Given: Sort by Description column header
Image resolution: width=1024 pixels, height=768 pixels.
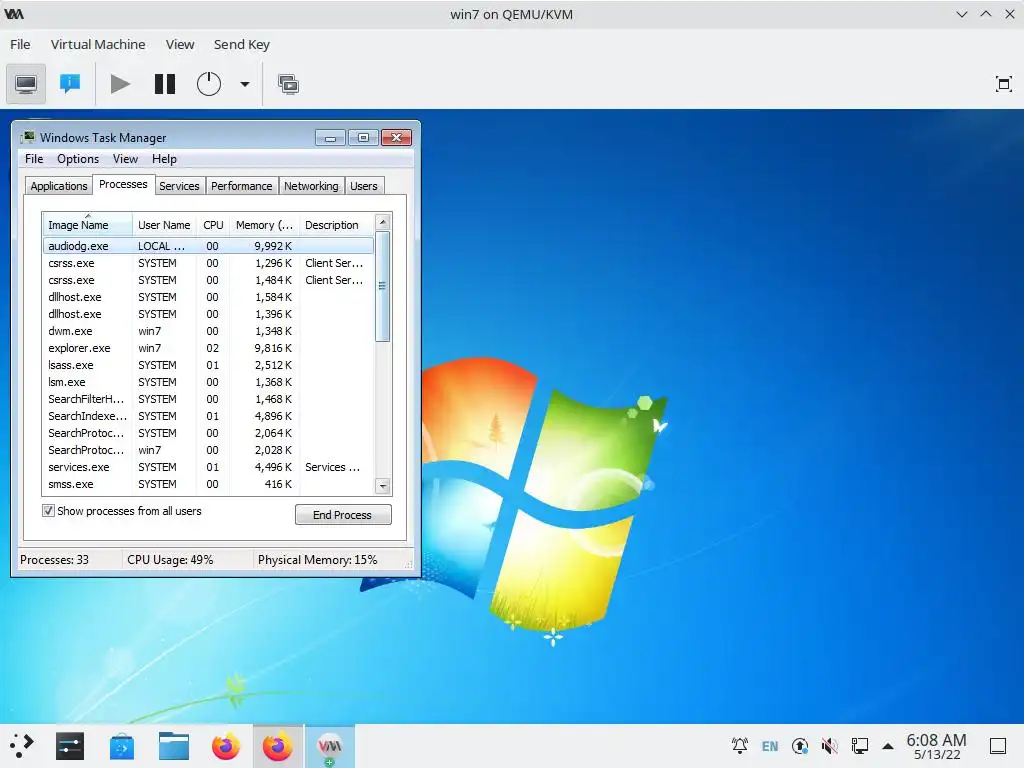Looking at the screenshot, I should click(336, 225).
